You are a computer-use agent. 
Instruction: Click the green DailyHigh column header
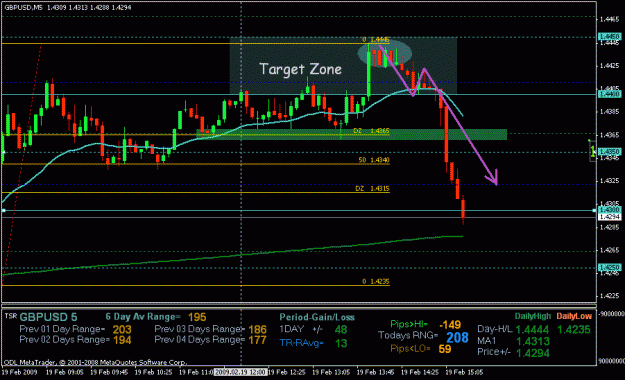tap(533, 316)
